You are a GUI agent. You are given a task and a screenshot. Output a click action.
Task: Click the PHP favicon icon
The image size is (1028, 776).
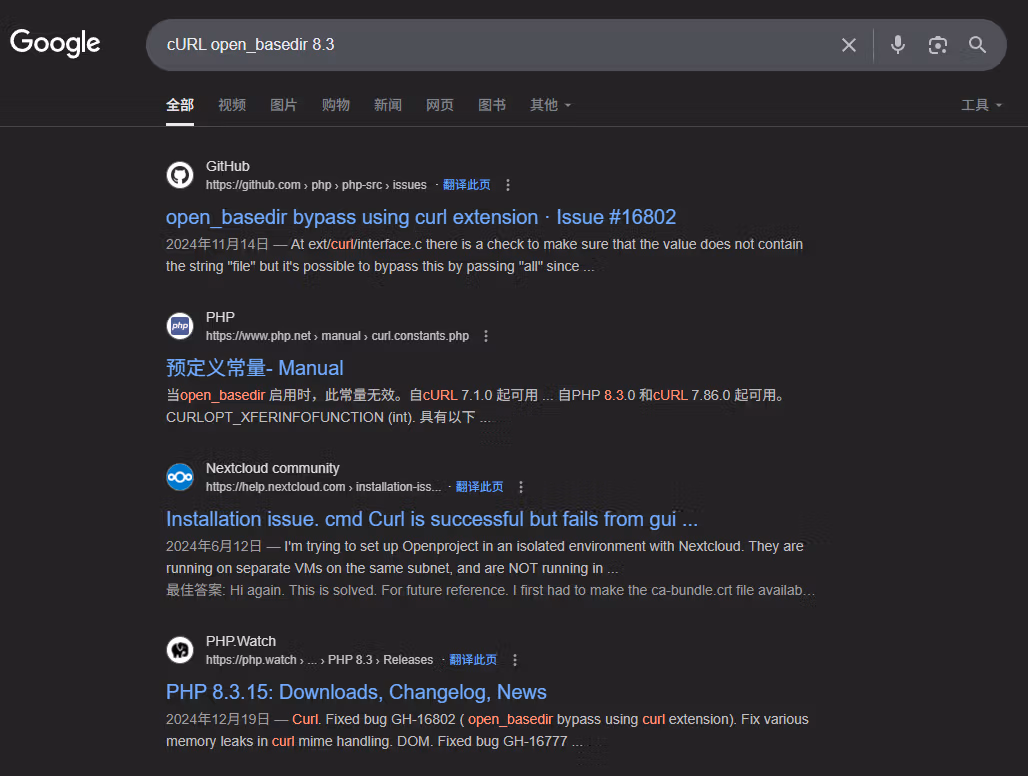click(180, 326)
